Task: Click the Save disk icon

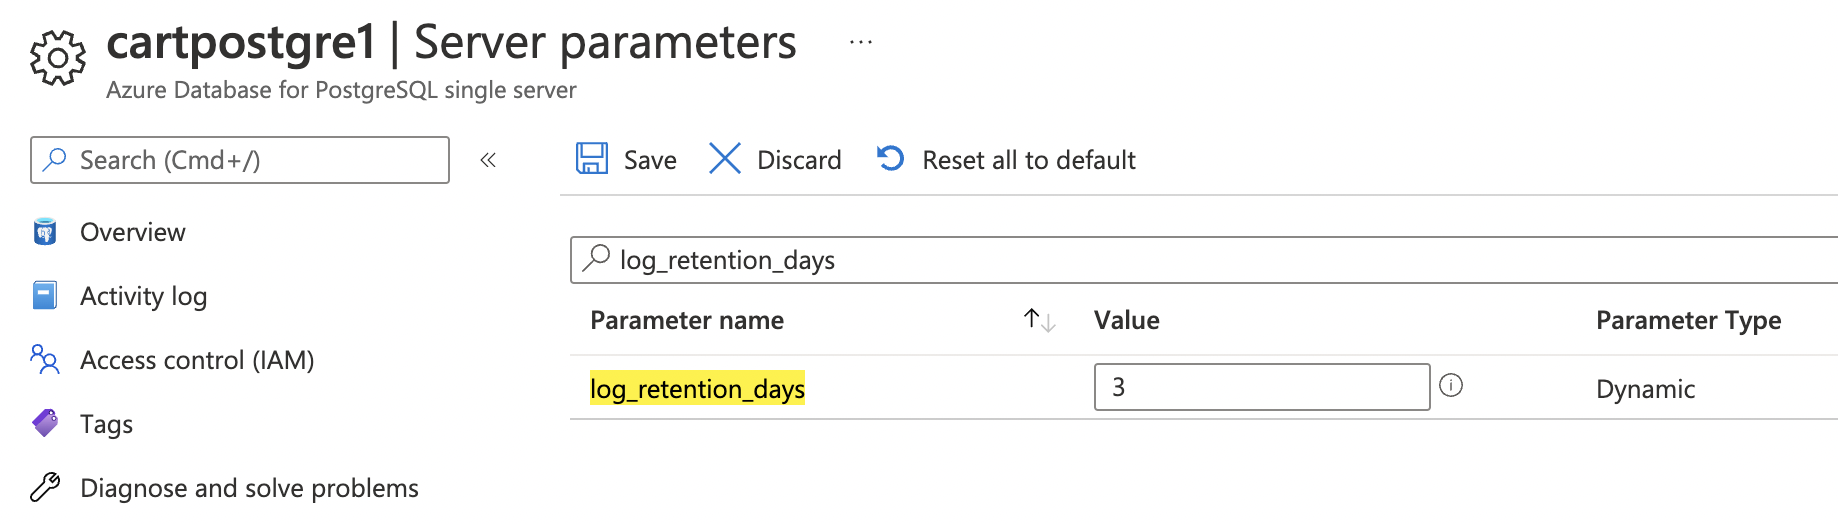Action: pyautogui.click(x=592, y=159)
